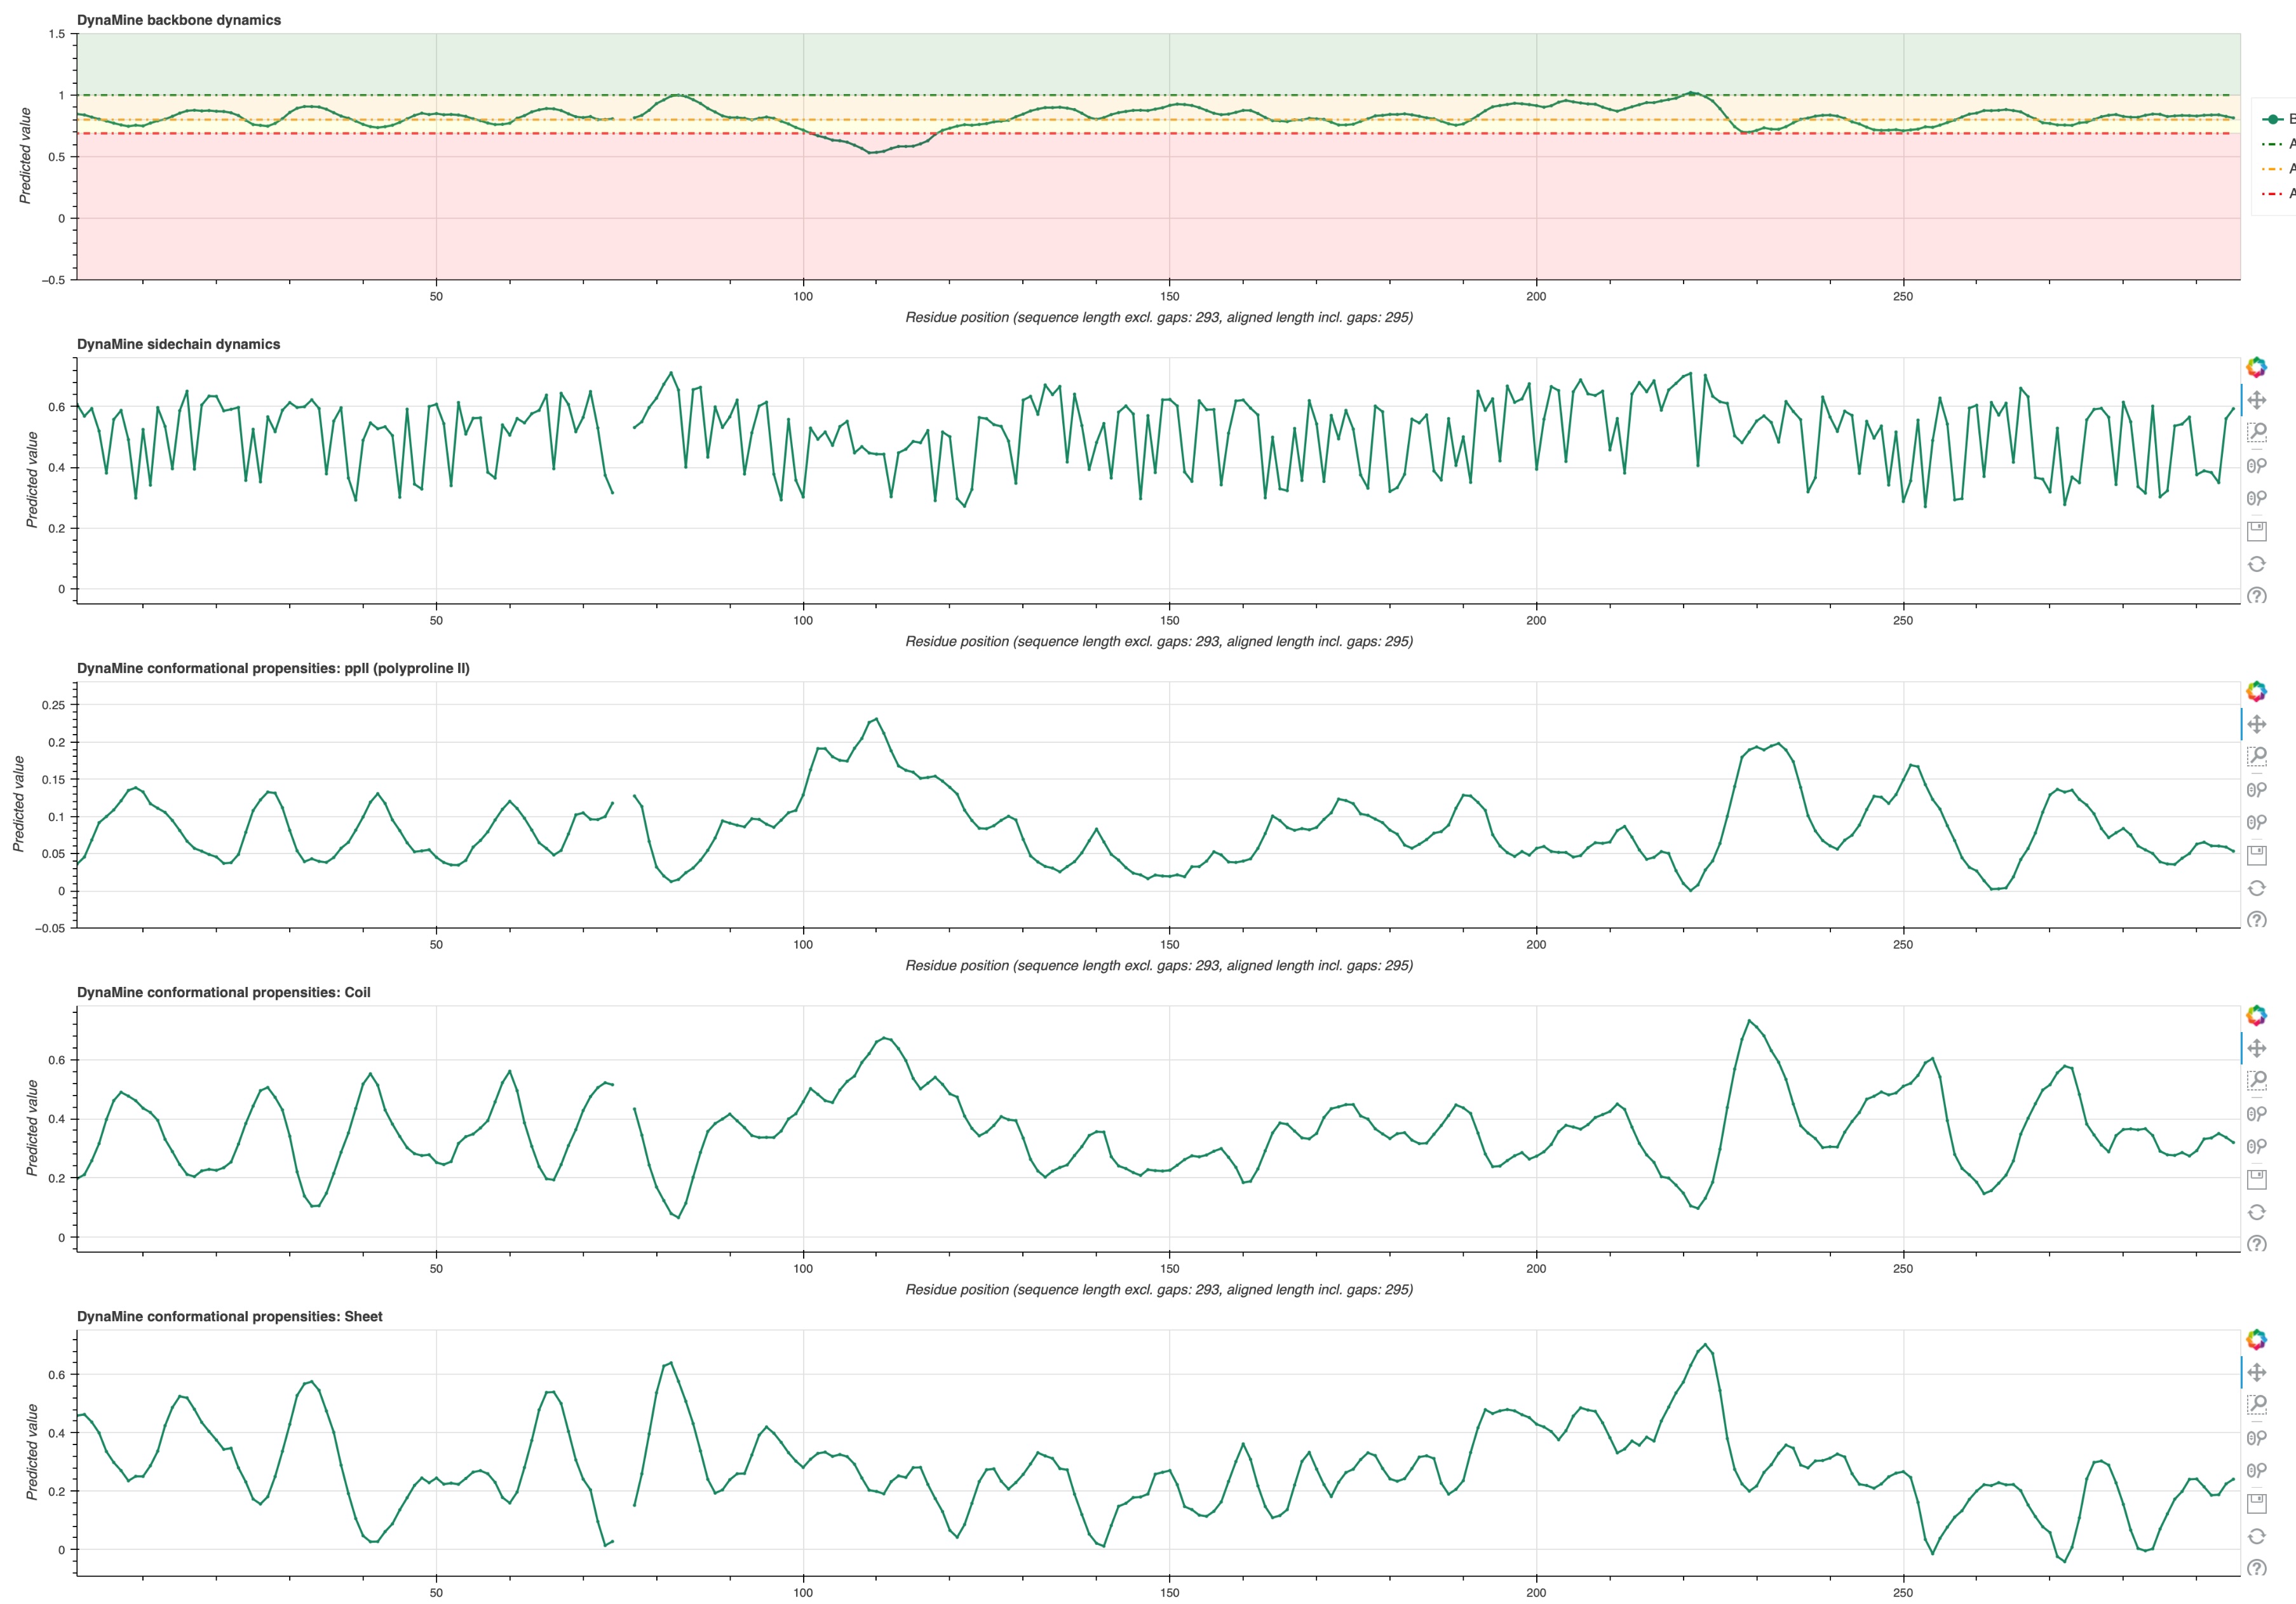Click Bokeh logo beside Sheet propensities plot

click(x=2256, y=1339)
